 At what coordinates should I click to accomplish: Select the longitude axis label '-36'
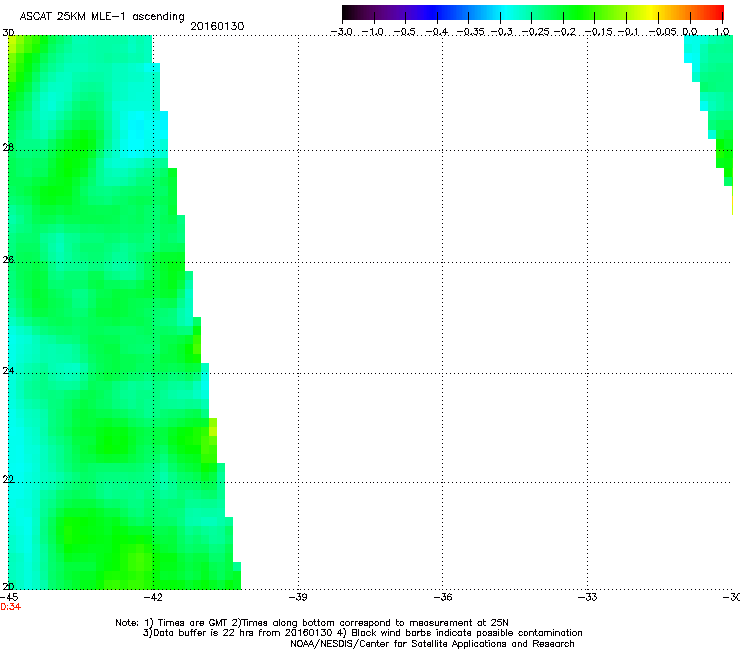[x=443, y=597]
